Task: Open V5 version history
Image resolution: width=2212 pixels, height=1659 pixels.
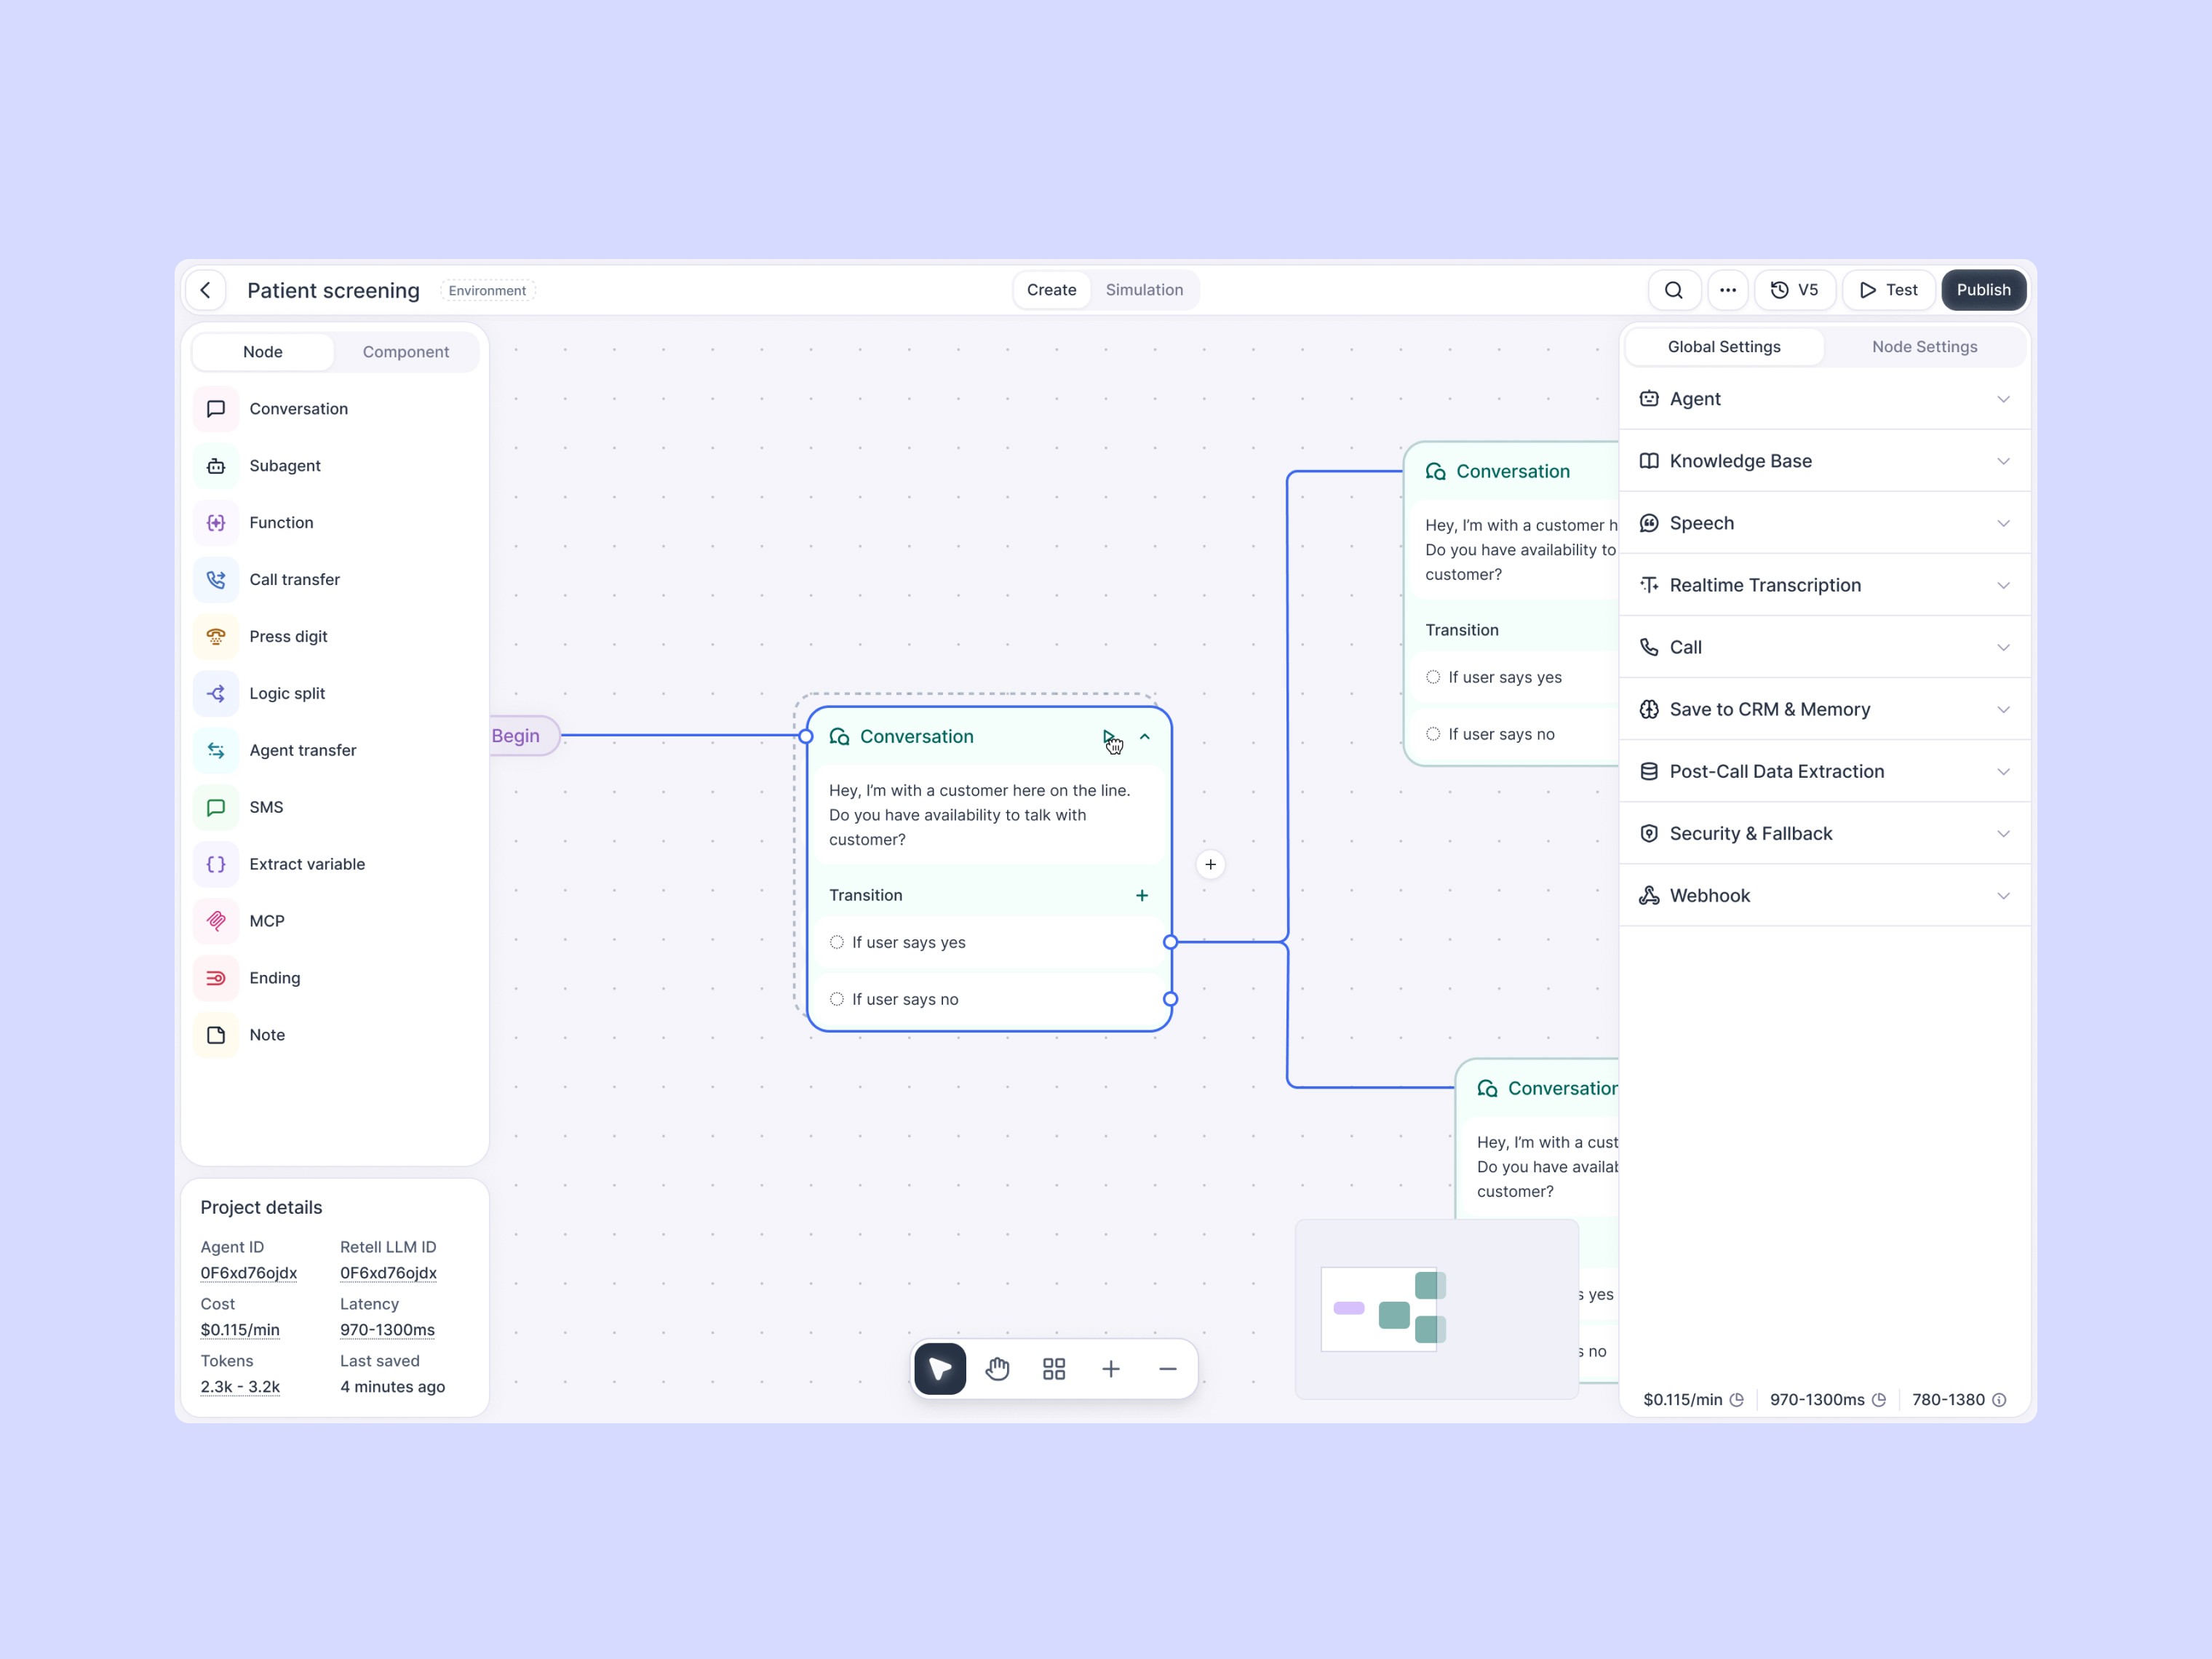Action: (1795, 291)
